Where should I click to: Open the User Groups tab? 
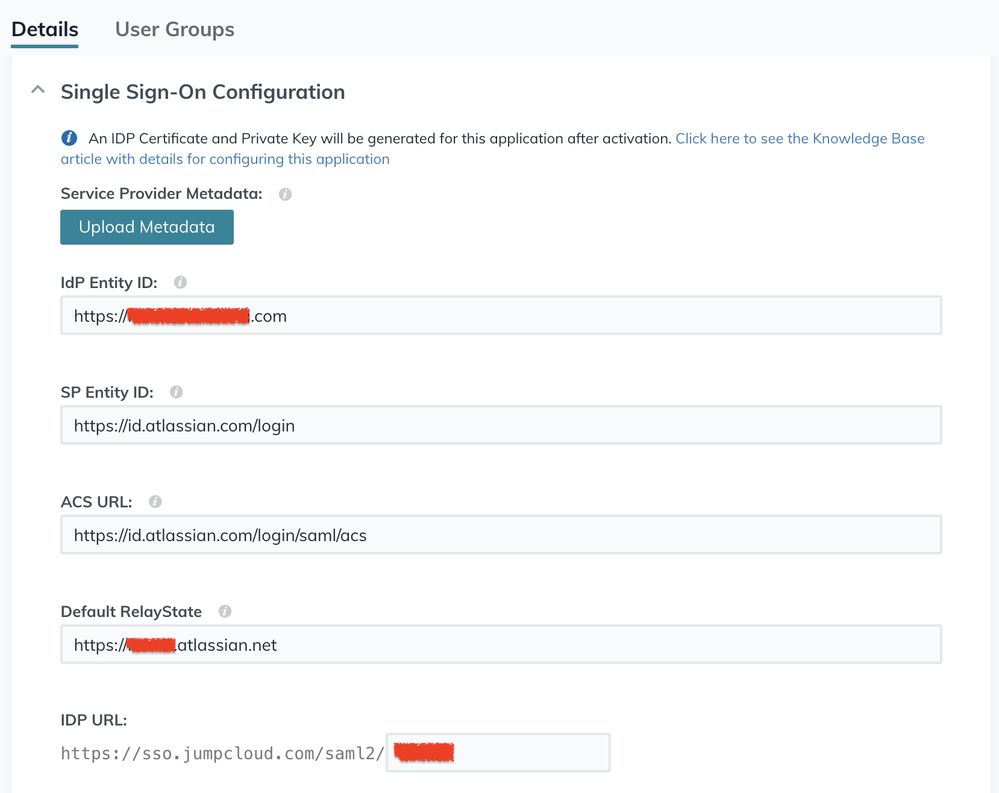(x=175, y=29)
